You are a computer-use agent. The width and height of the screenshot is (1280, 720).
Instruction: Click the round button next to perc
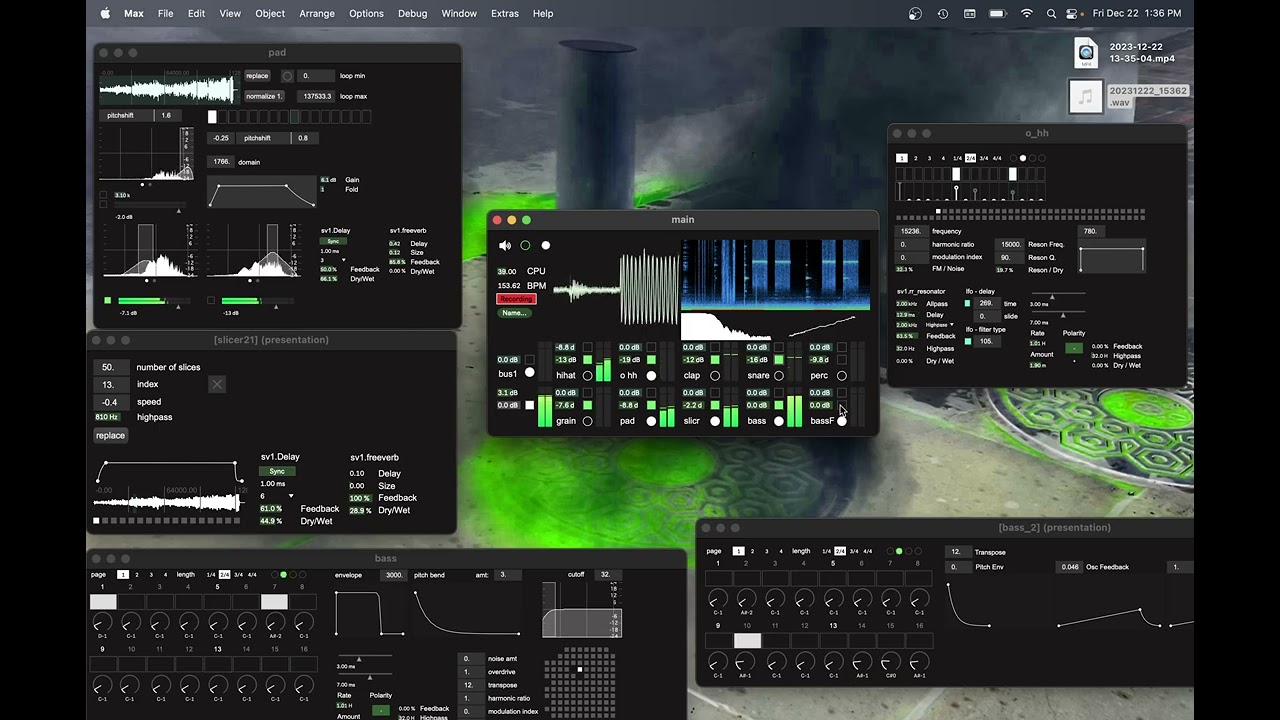pyautogui.click(x=842, y=376)
